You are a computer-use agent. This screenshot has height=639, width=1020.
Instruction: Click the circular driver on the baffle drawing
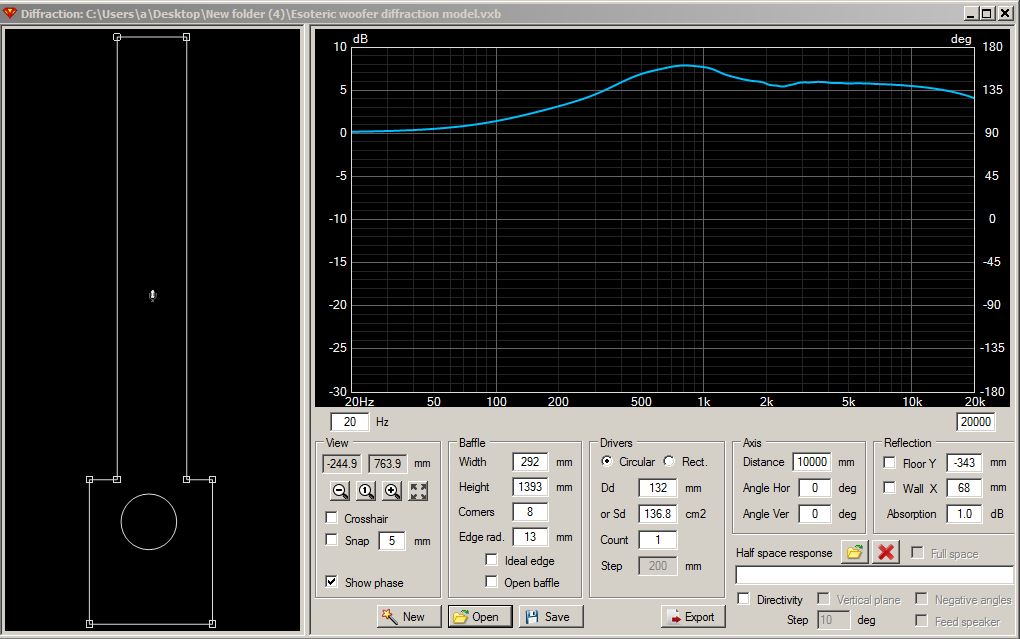(149, 521)
